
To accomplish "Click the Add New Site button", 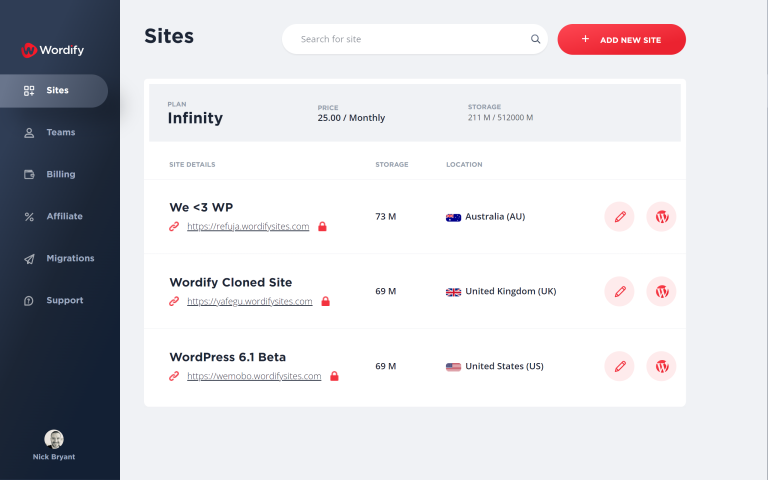I will [x=622, y=40].
